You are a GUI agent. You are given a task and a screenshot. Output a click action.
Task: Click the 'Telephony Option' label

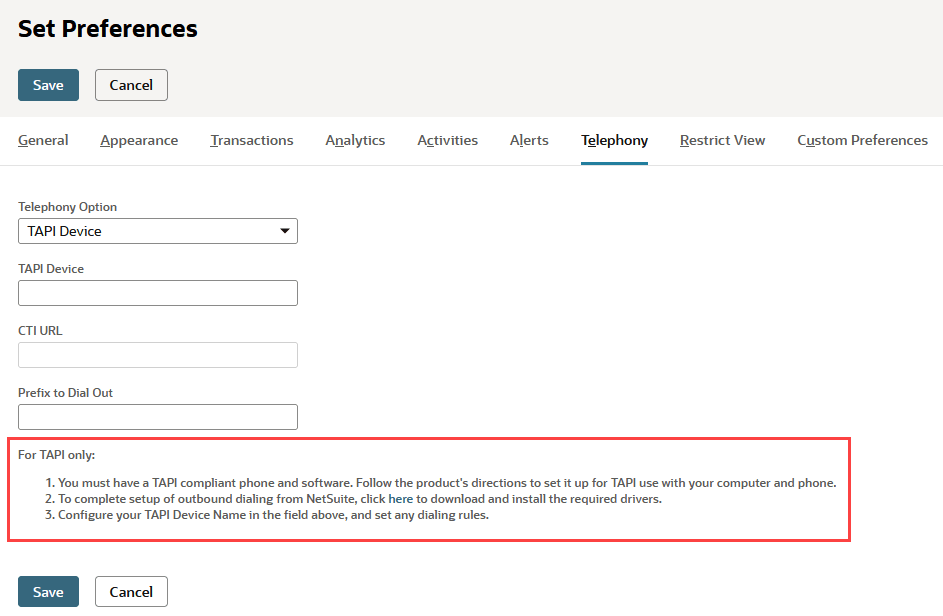click(67, 206)
